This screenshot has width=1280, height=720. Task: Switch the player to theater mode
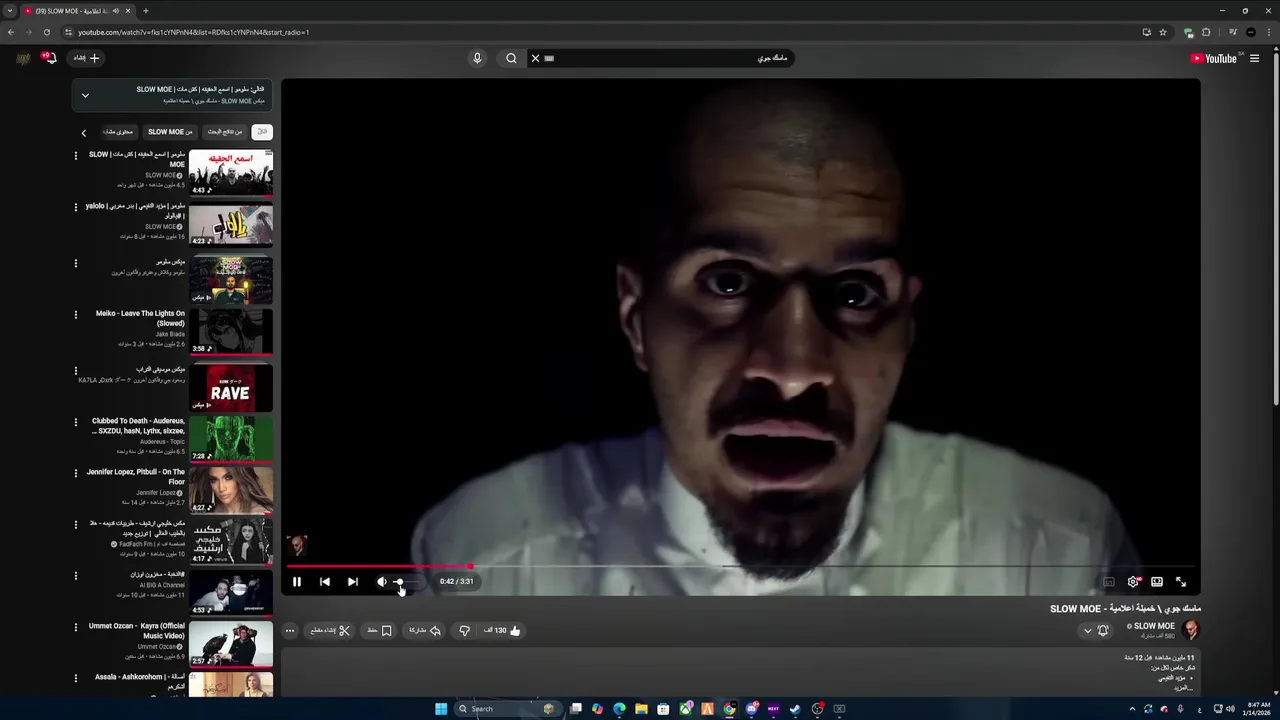1157,581
